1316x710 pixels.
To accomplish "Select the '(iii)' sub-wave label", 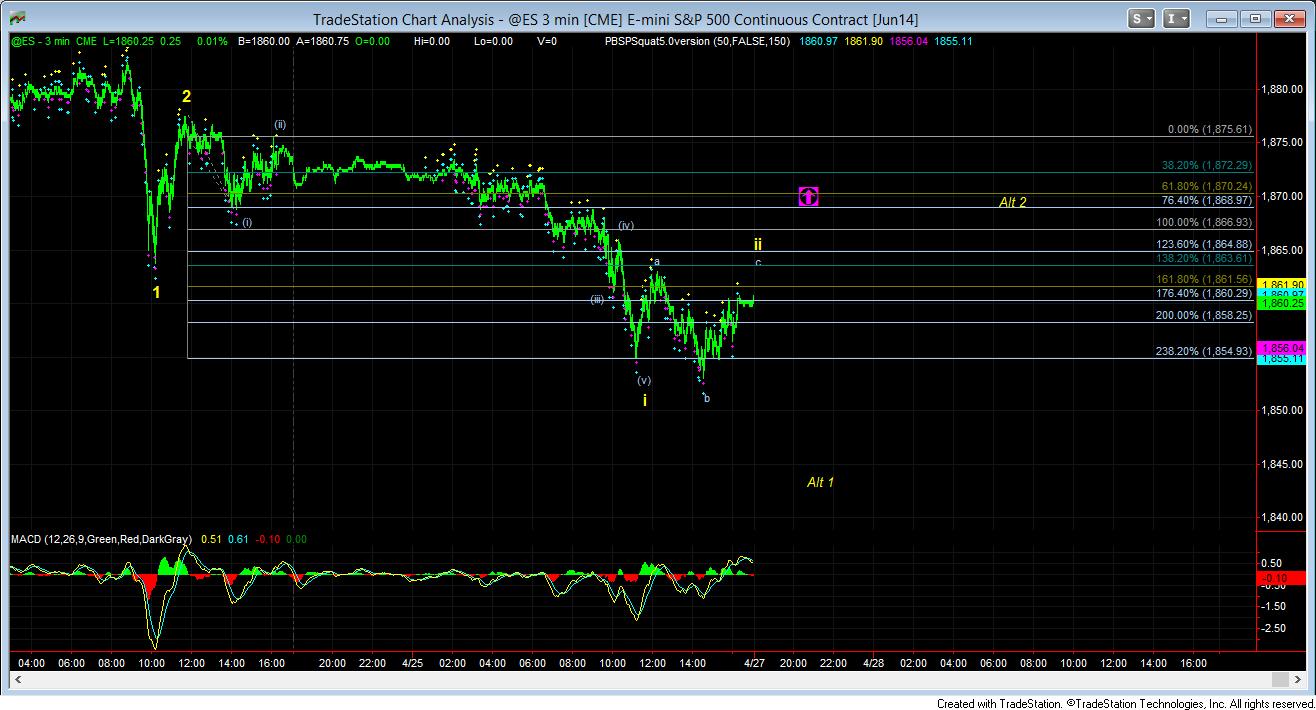I will [x=597, y=299].
